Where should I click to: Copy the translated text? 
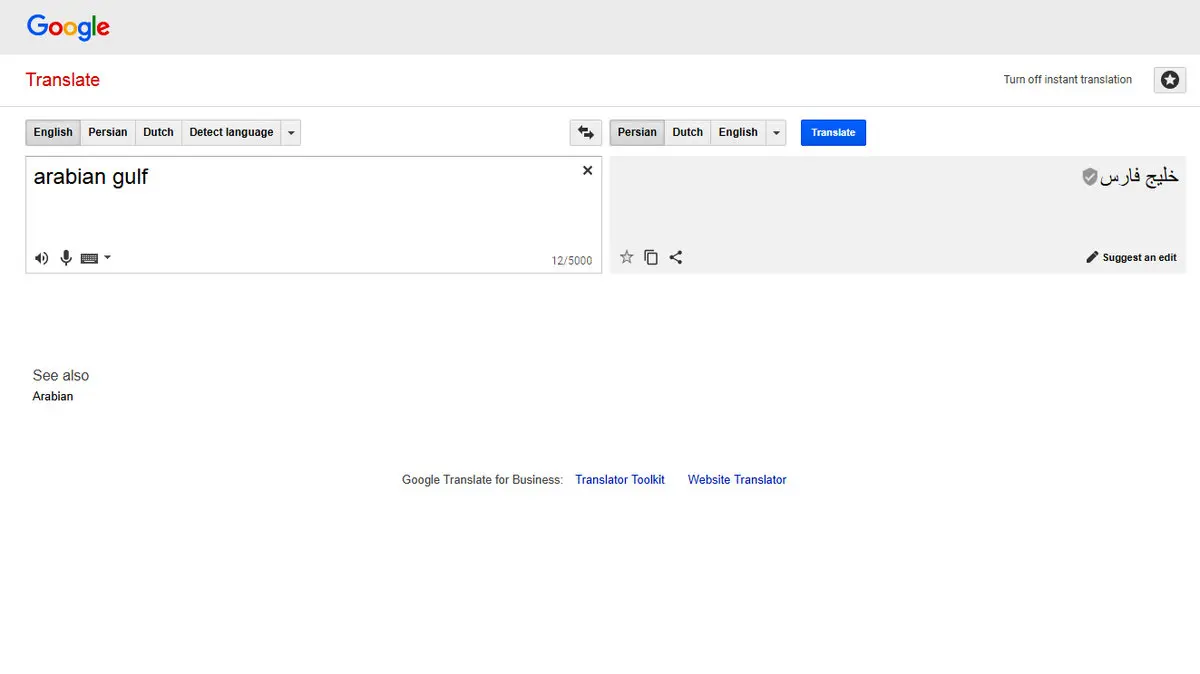(x=651, y=257)
